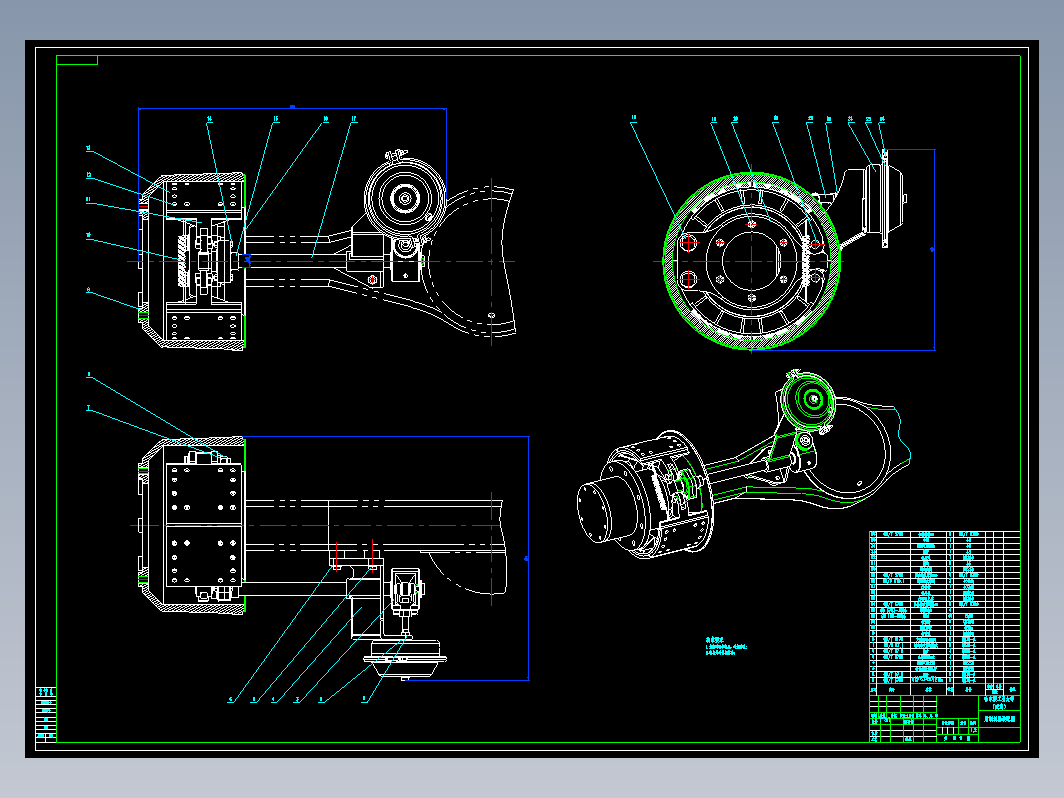The image size is (1064, 798).
Task: Select the circular brake drum end view
Action: pos(752,261)
